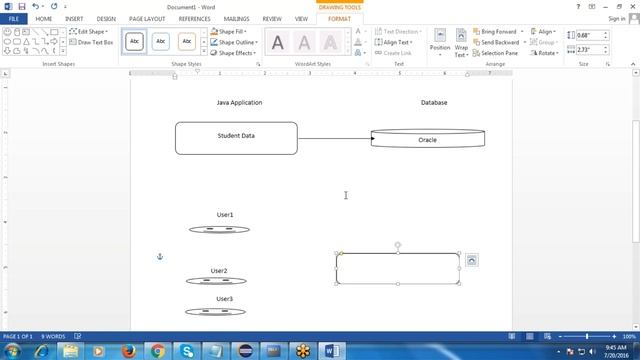Increase shape height with stepper arrow
The width and height of the screenshot is (640, 360).
point(606,33)
